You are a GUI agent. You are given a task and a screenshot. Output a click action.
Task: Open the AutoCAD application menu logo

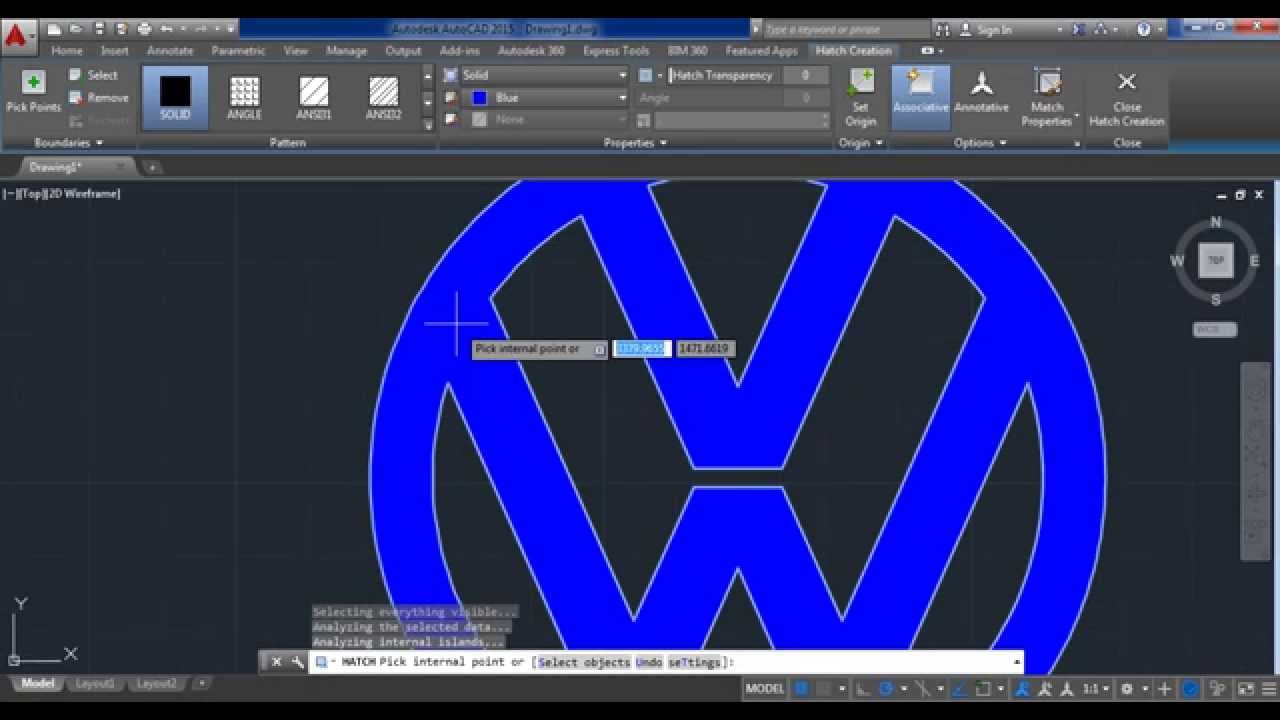pos(16,37)
